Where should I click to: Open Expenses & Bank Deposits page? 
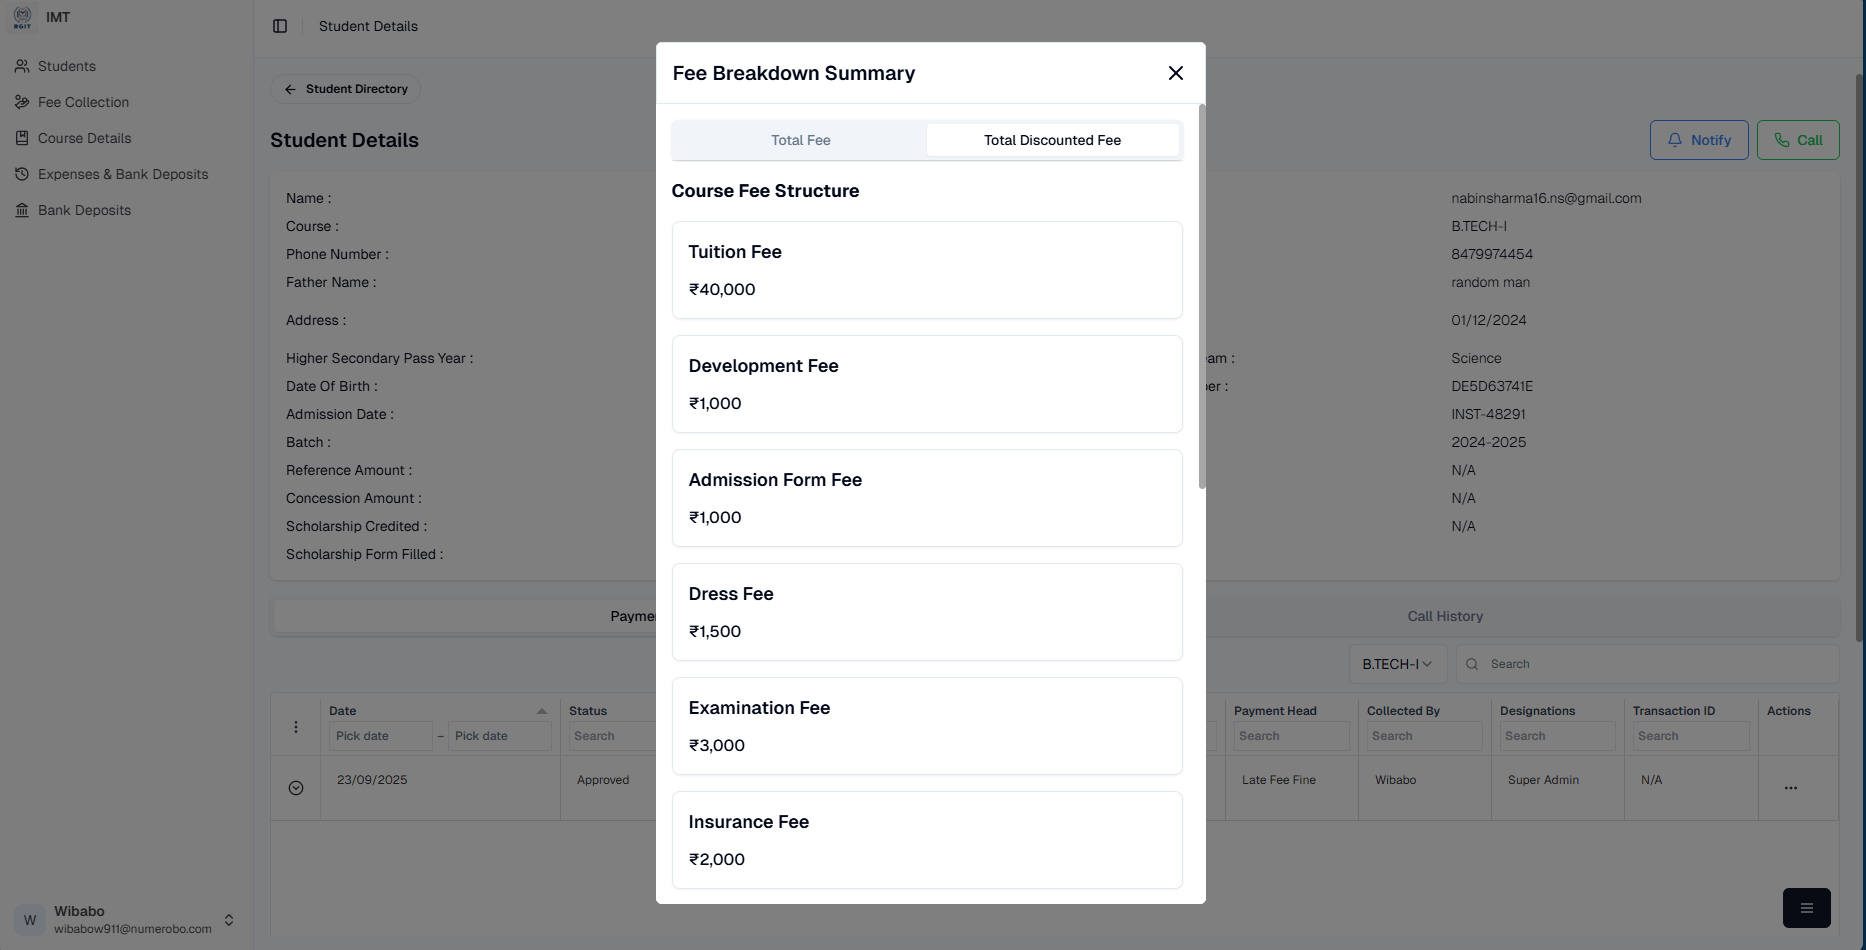click(123, 174)
